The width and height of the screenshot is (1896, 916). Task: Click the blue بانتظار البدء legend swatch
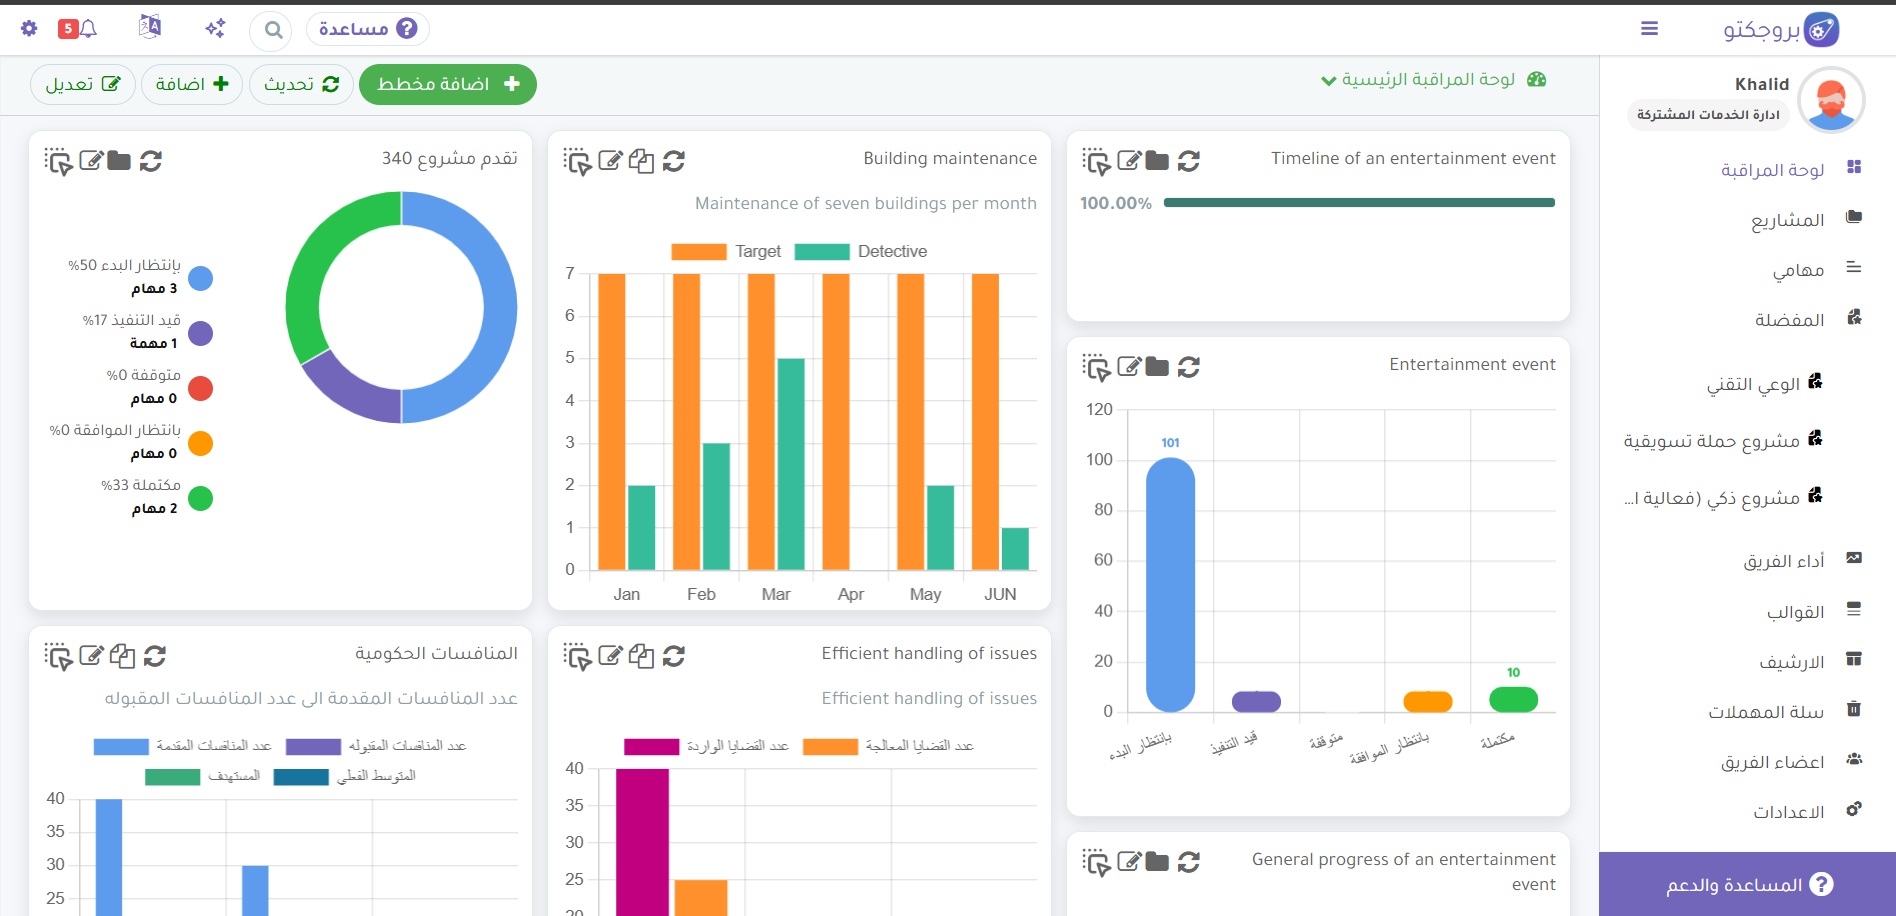[201, 279]
